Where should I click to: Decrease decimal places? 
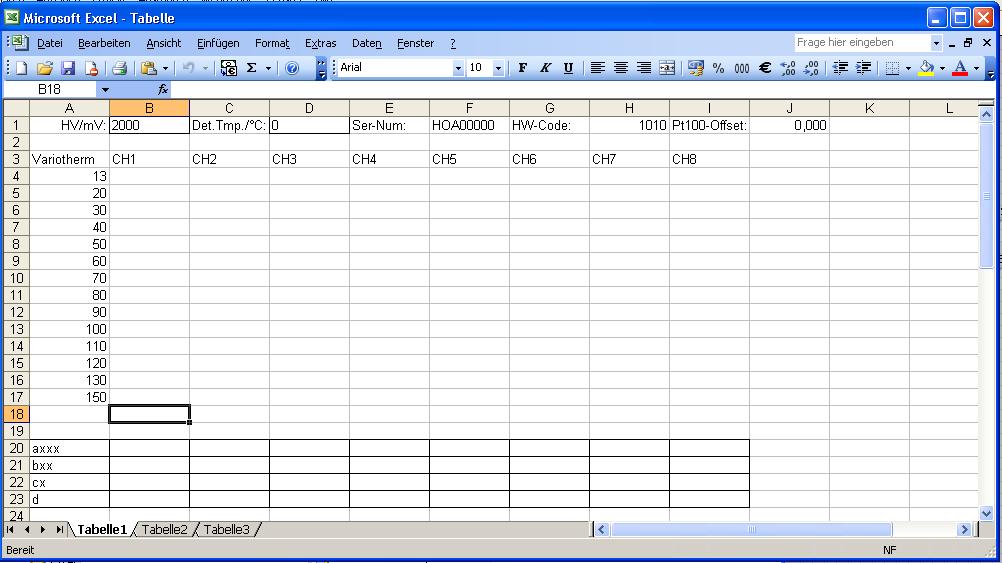(x=811, y=68)
